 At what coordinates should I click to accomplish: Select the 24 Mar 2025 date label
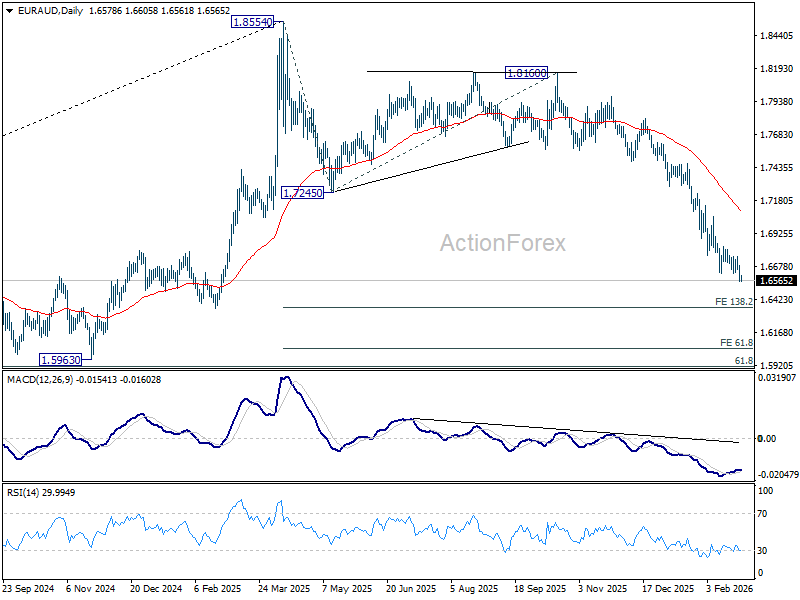284,589
